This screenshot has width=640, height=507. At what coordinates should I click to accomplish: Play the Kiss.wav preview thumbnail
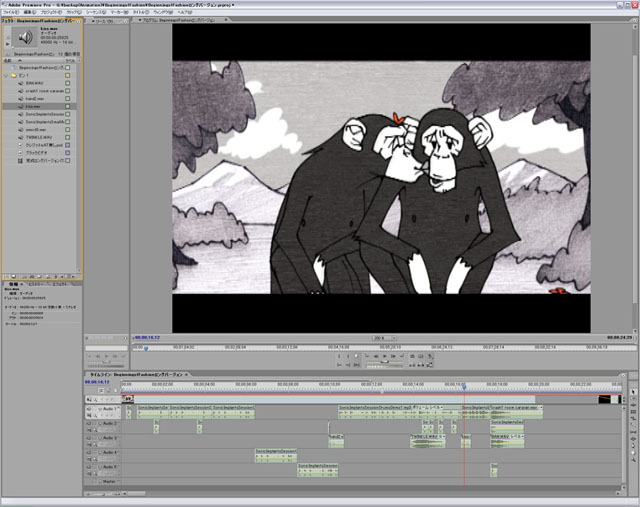[x=7, y=44]
